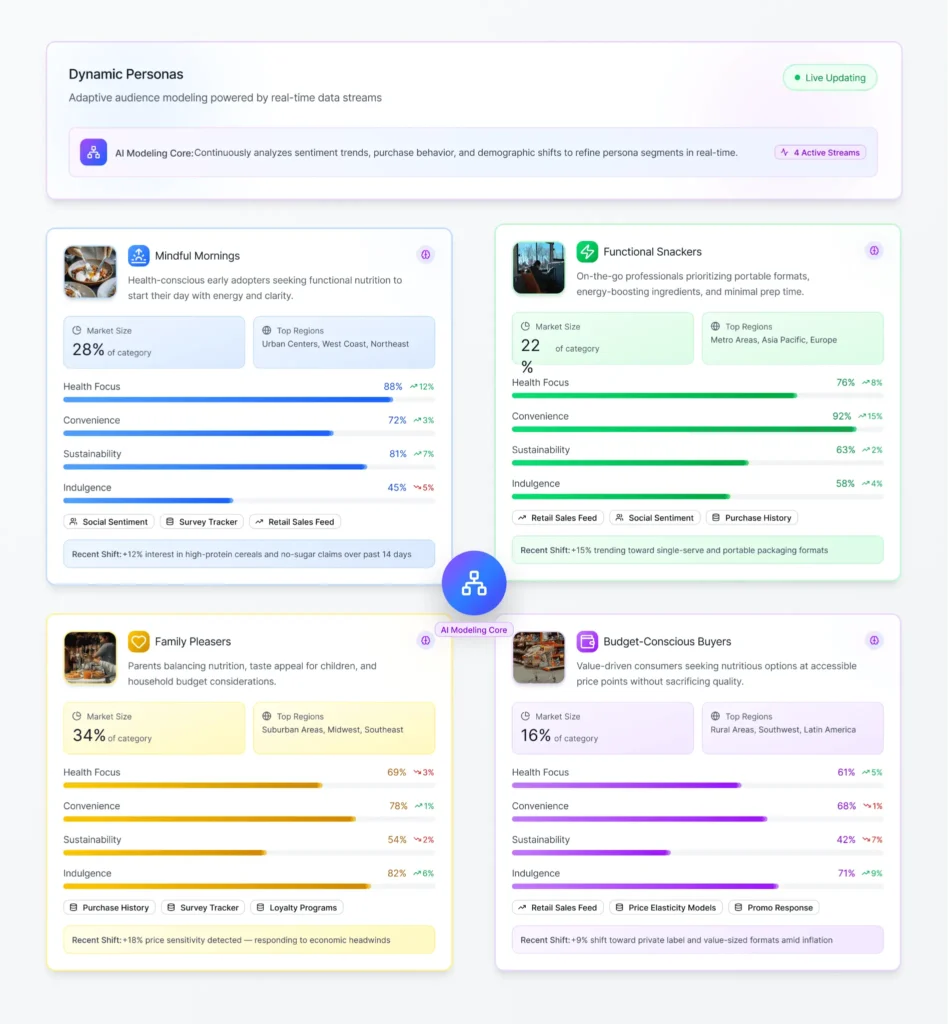Click the Top Regions globe icon in Mindful Mornings
948x1024 pixels.
pyautogui.click(x=266, y=330)
